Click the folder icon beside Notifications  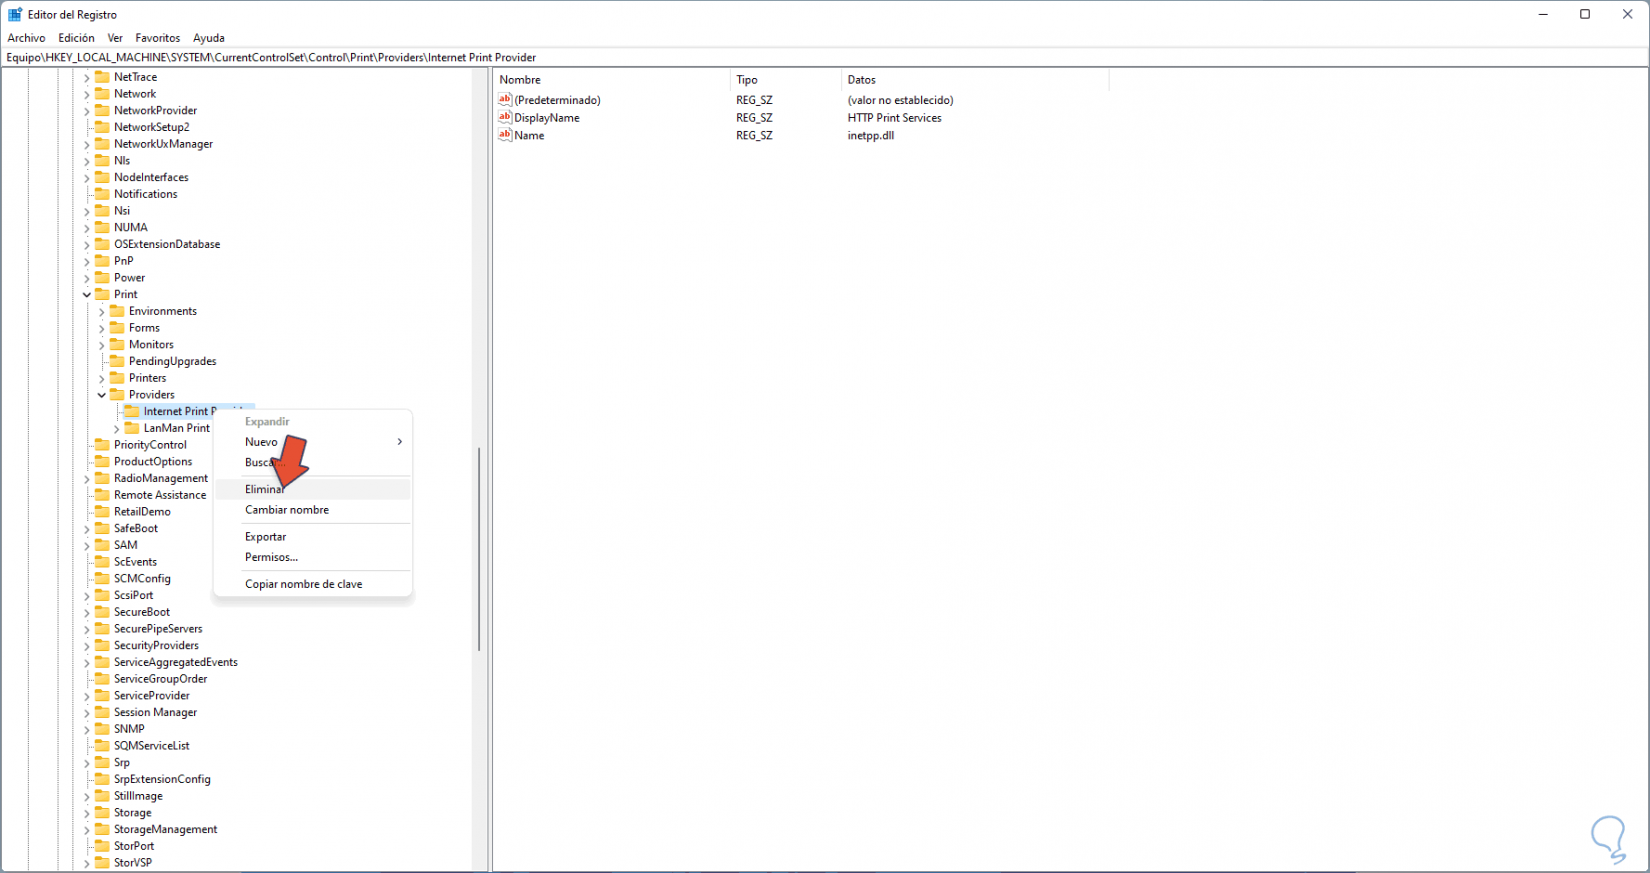click(x=102, y=194)
